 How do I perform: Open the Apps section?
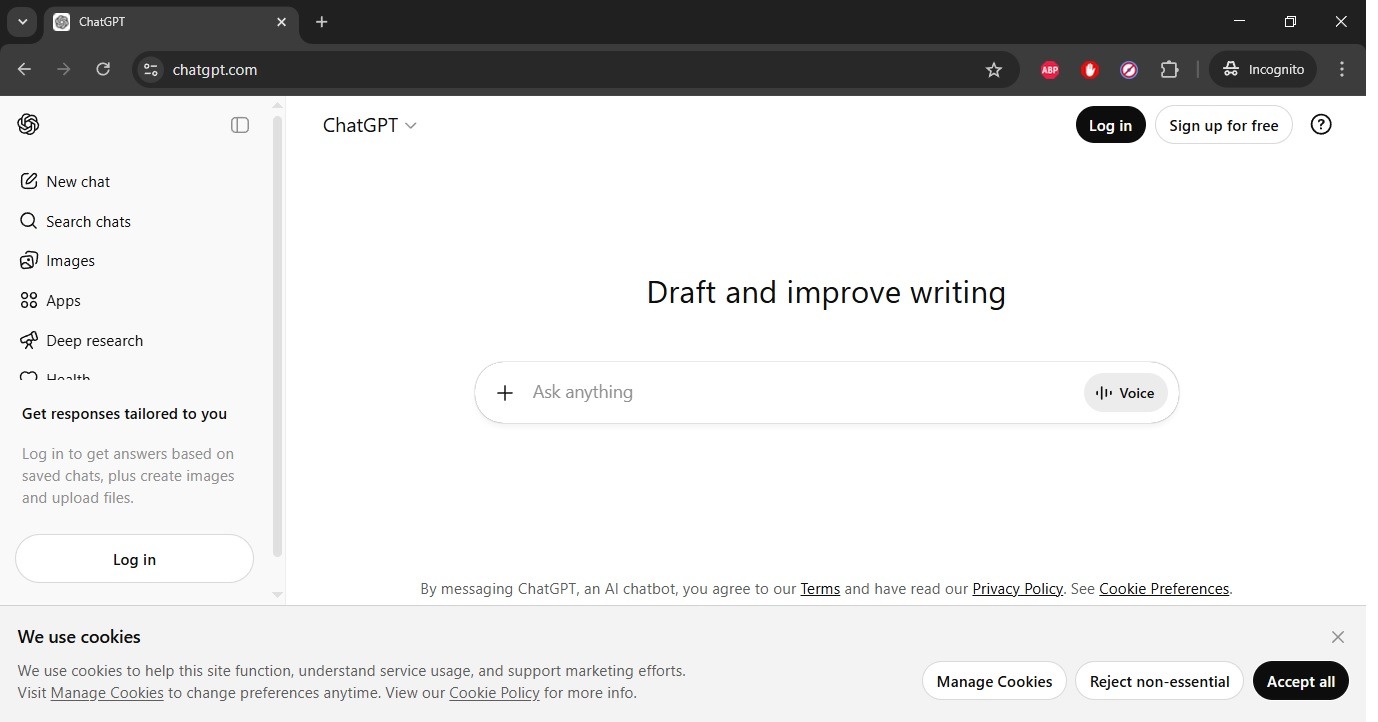click(50, 301)
